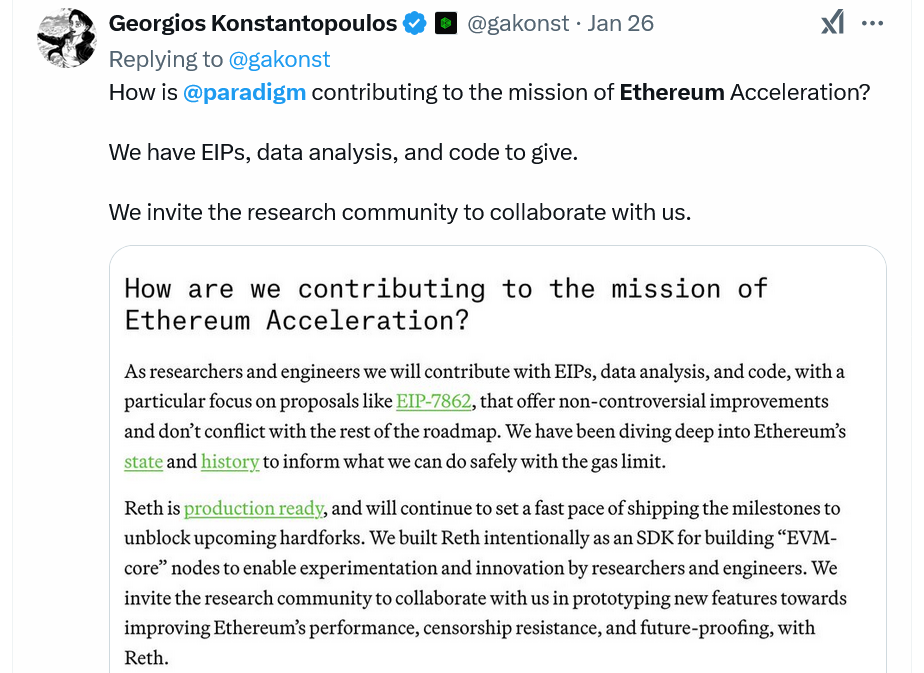Image resolution: width=924 pixels, height=673 pixels.
Task: Click the "We have EIPs, data analysis" line
Action: (x=343, y=153)
